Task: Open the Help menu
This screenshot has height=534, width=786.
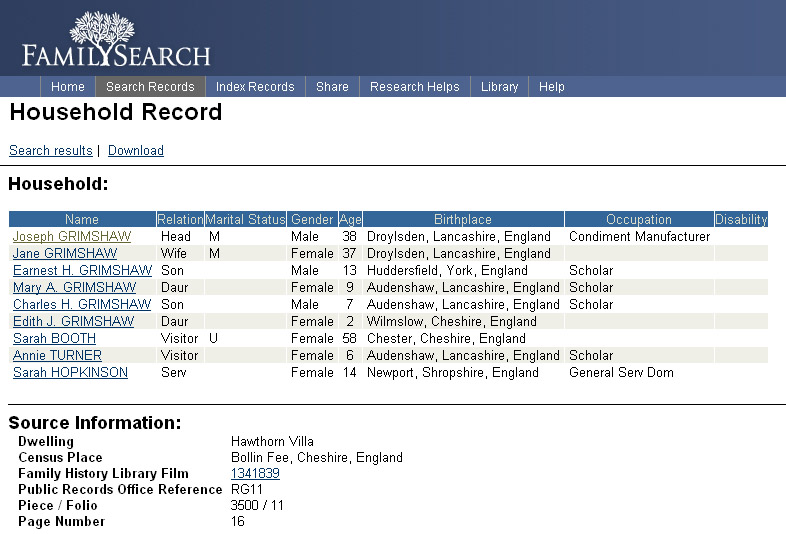Action: pyautogui.click(x=552, y=87)
